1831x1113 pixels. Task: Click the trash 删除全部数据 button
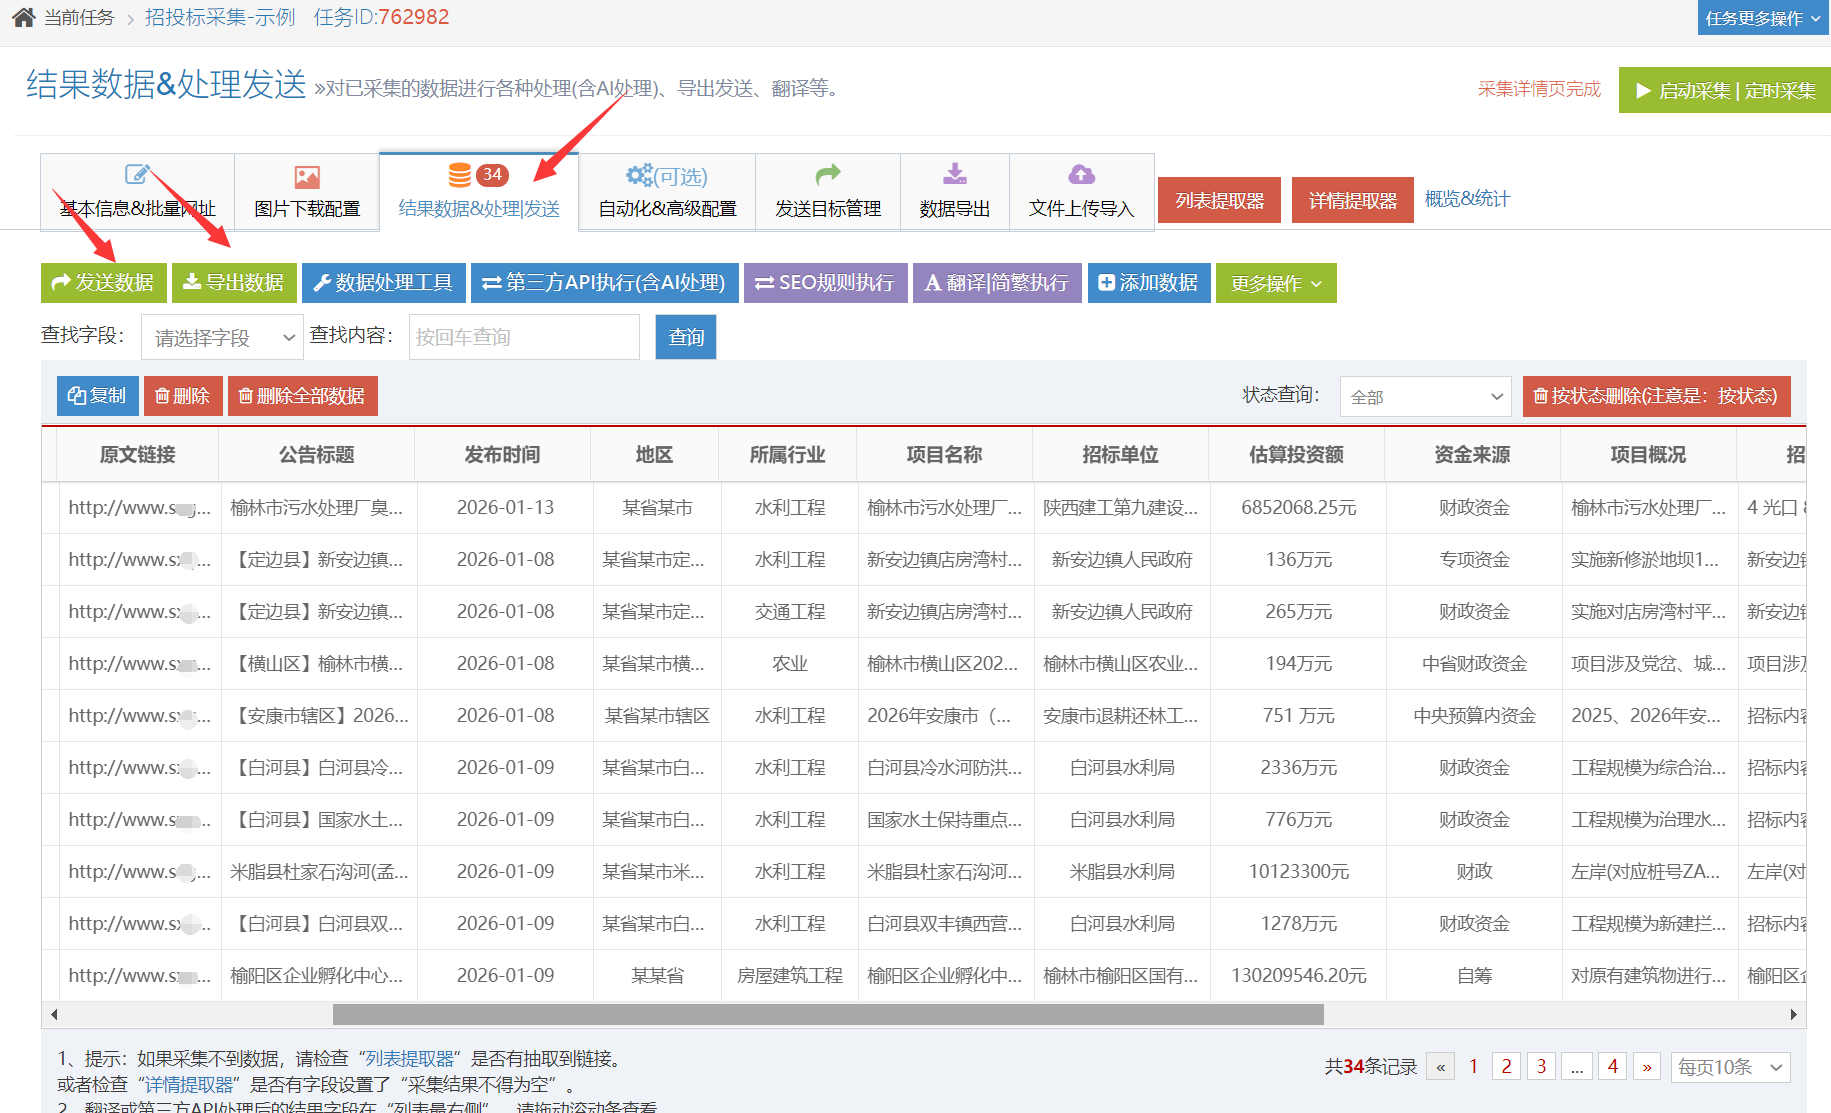[x=302, y=396]
